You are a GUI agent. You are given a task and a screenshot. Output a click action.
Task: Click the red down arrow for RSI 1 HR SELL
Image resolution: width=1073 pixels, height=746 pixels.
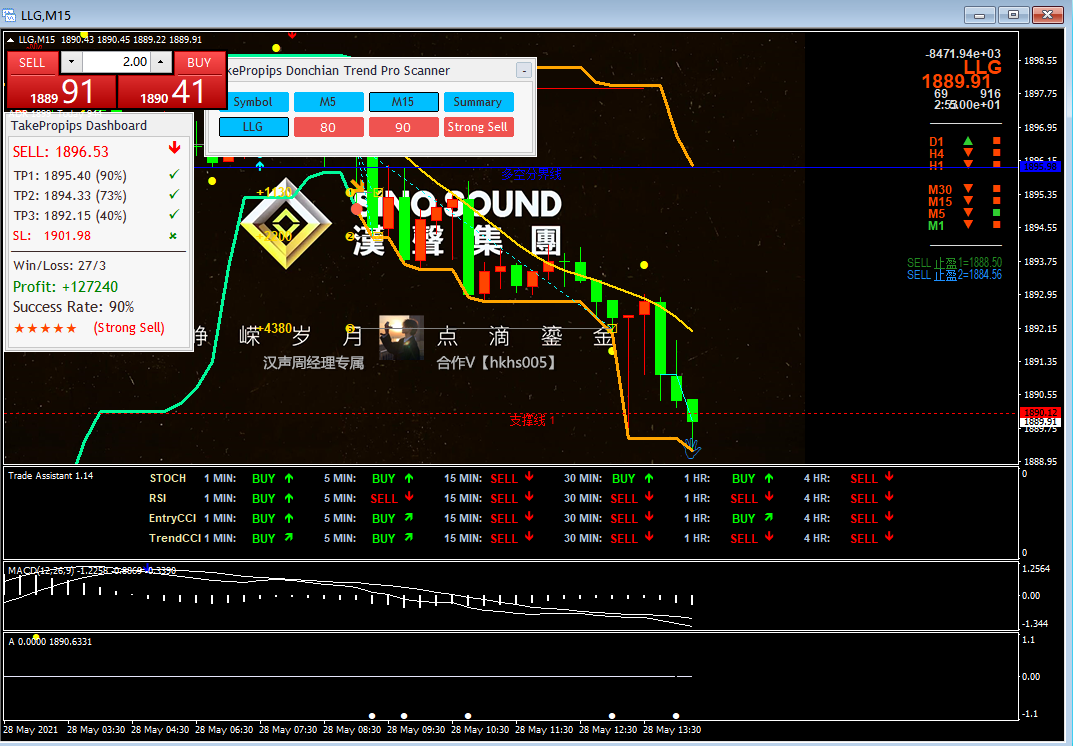(769, 497)
